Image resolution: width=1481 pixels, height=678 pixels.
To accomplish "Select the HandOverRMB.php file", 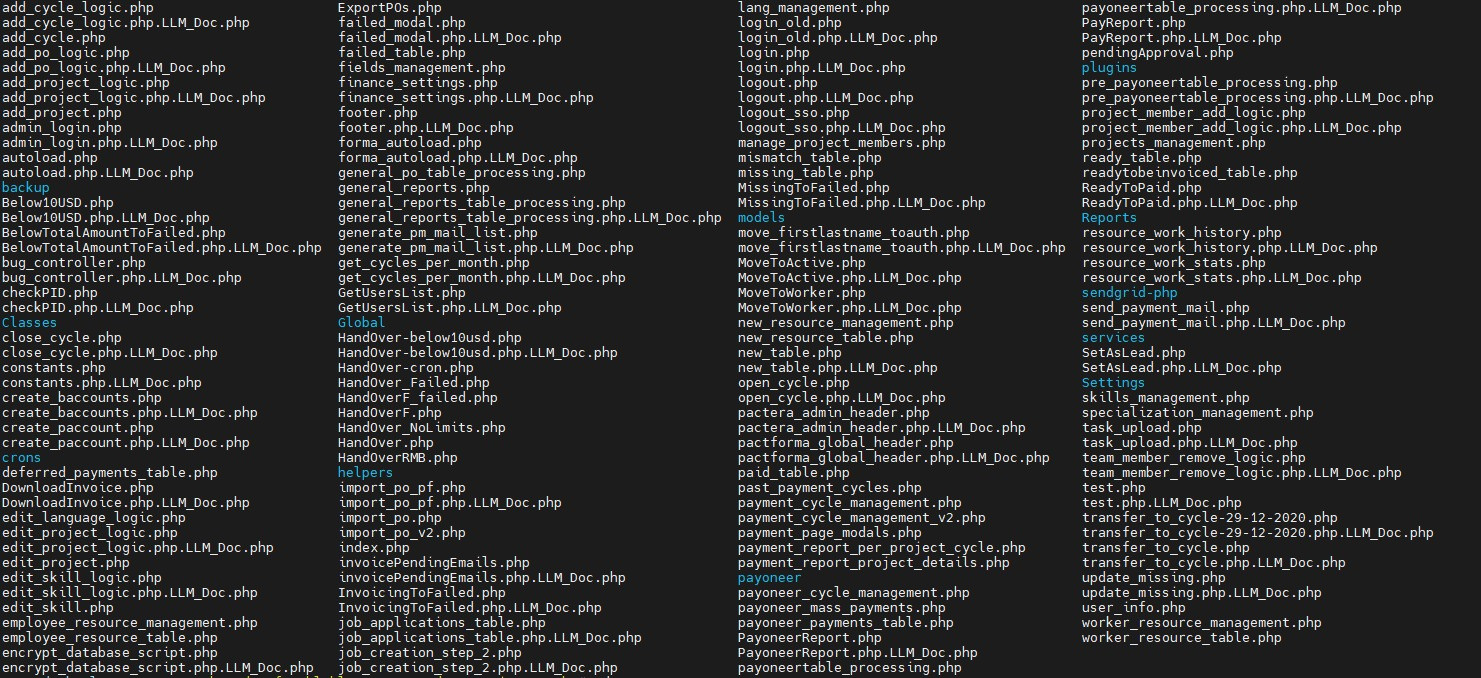I will tap(398, 458).
